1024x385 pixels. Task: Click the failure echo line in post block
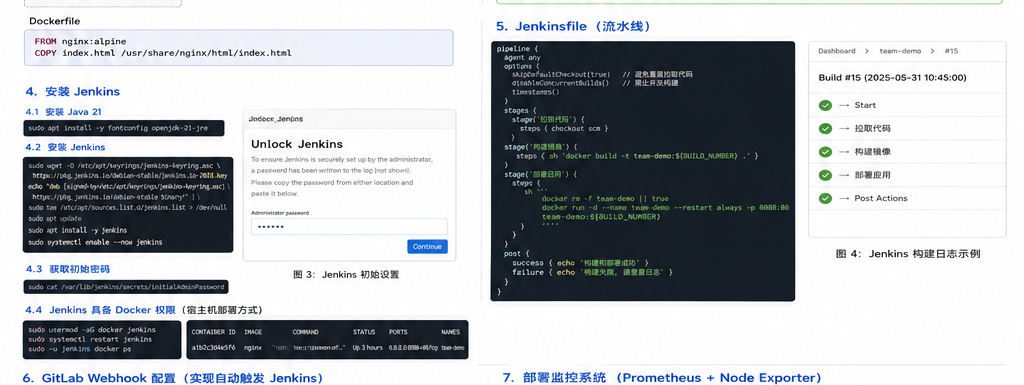[x=592, y=272]
